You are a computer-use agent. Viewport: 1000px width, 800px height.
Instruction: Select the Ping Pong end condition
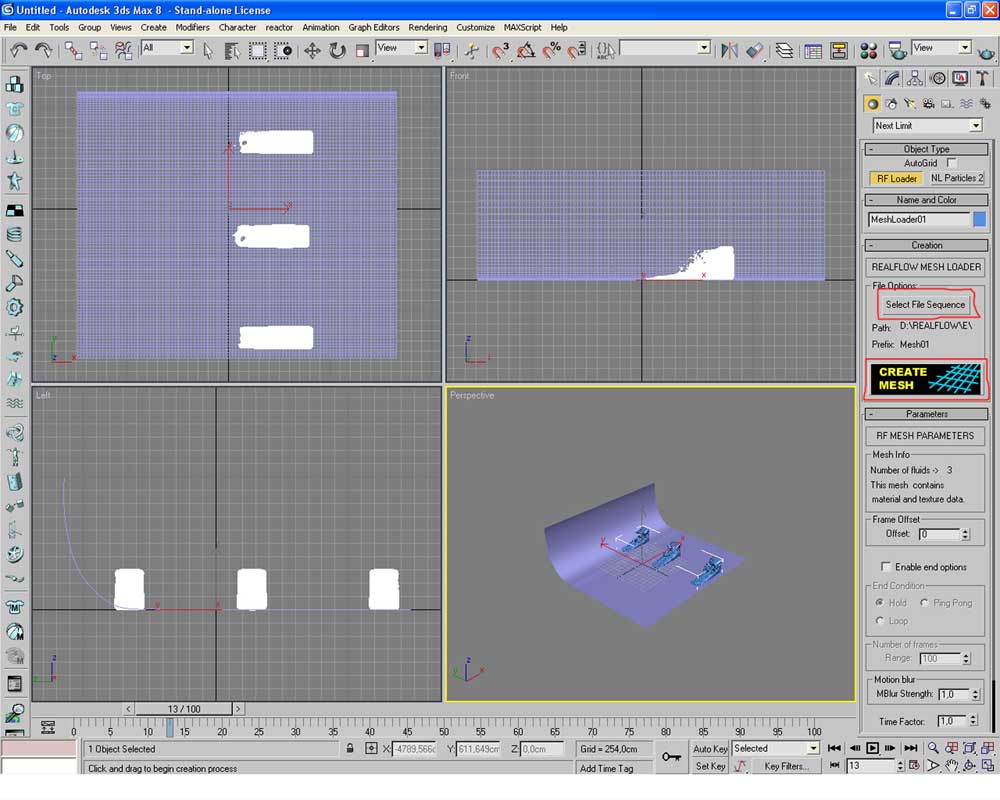(x=925, y=603)
